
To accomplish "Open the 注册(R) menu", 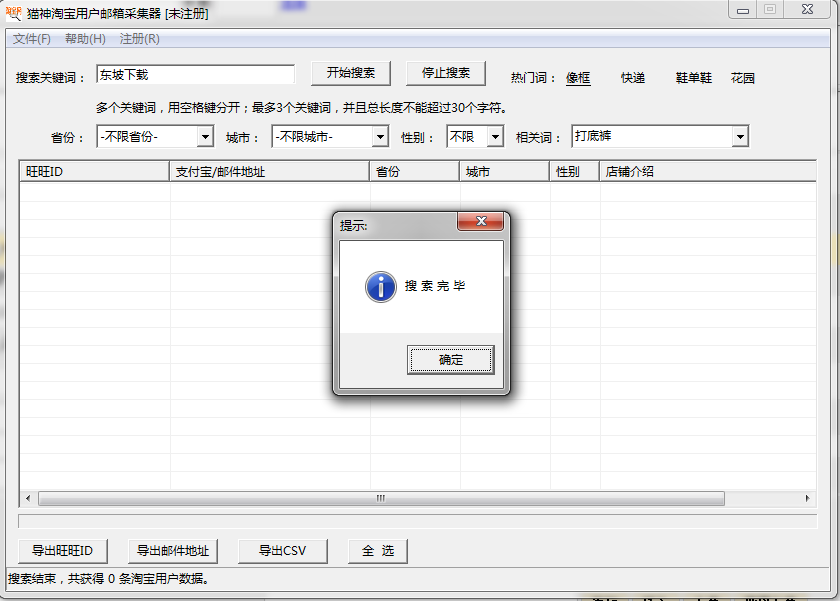I will pos(140,39).
